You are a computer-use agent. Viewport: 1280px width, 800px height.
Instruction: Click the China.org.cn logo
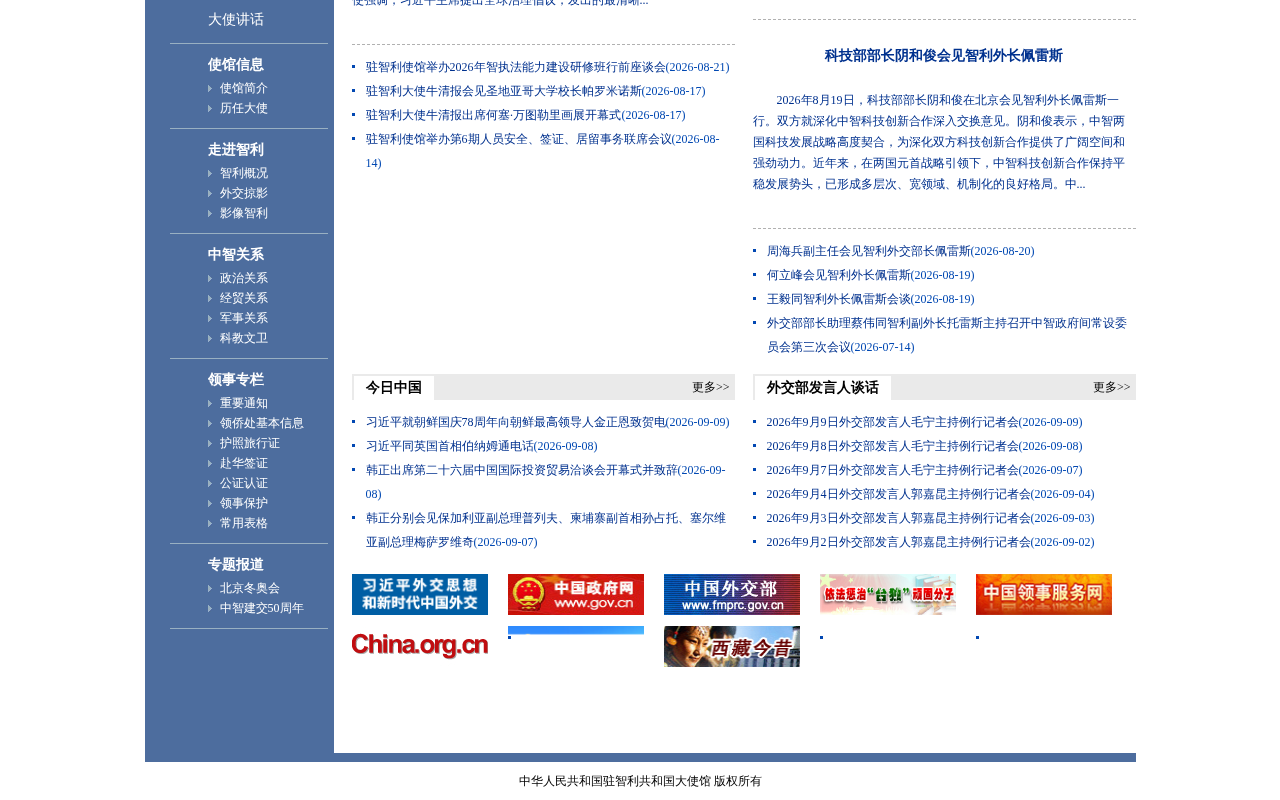(420, 646)
